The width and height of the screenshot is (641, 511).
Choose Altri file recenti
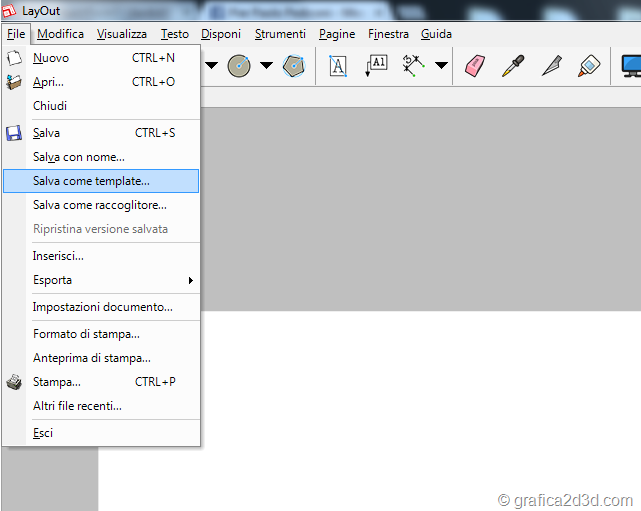(x=77, y=406)
